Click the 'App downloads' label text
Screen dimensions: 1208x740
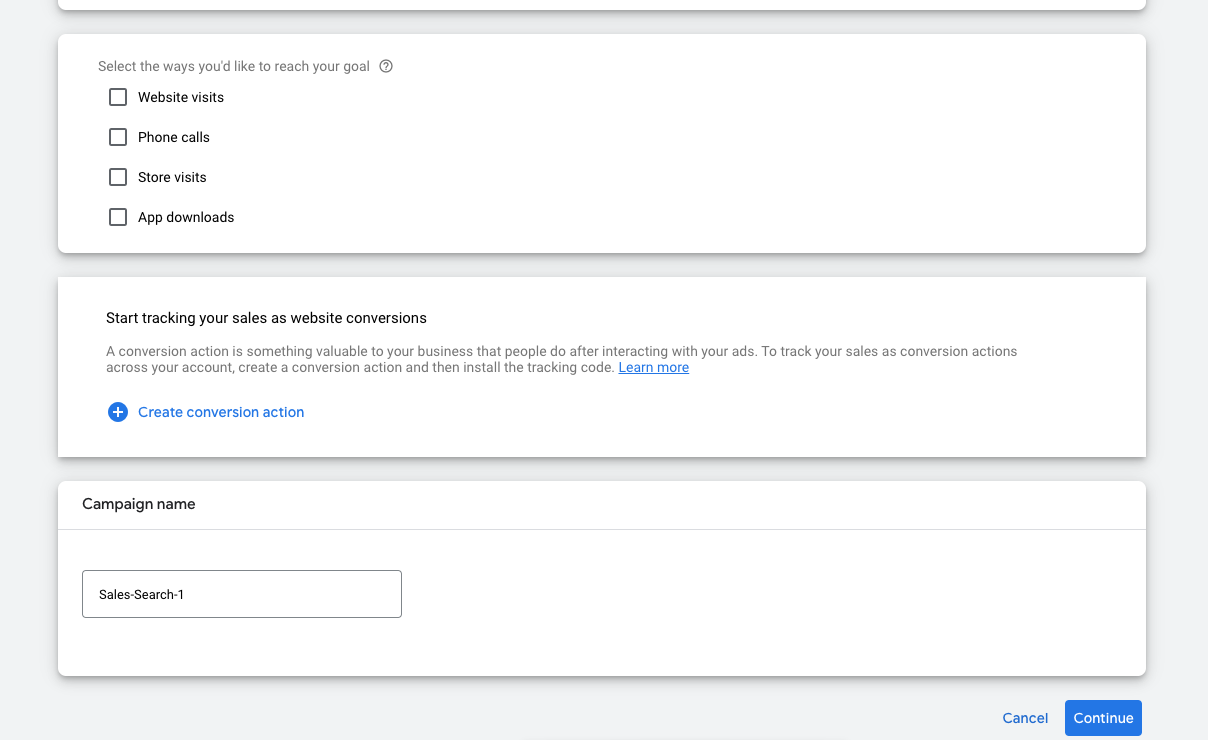[186, 217]
